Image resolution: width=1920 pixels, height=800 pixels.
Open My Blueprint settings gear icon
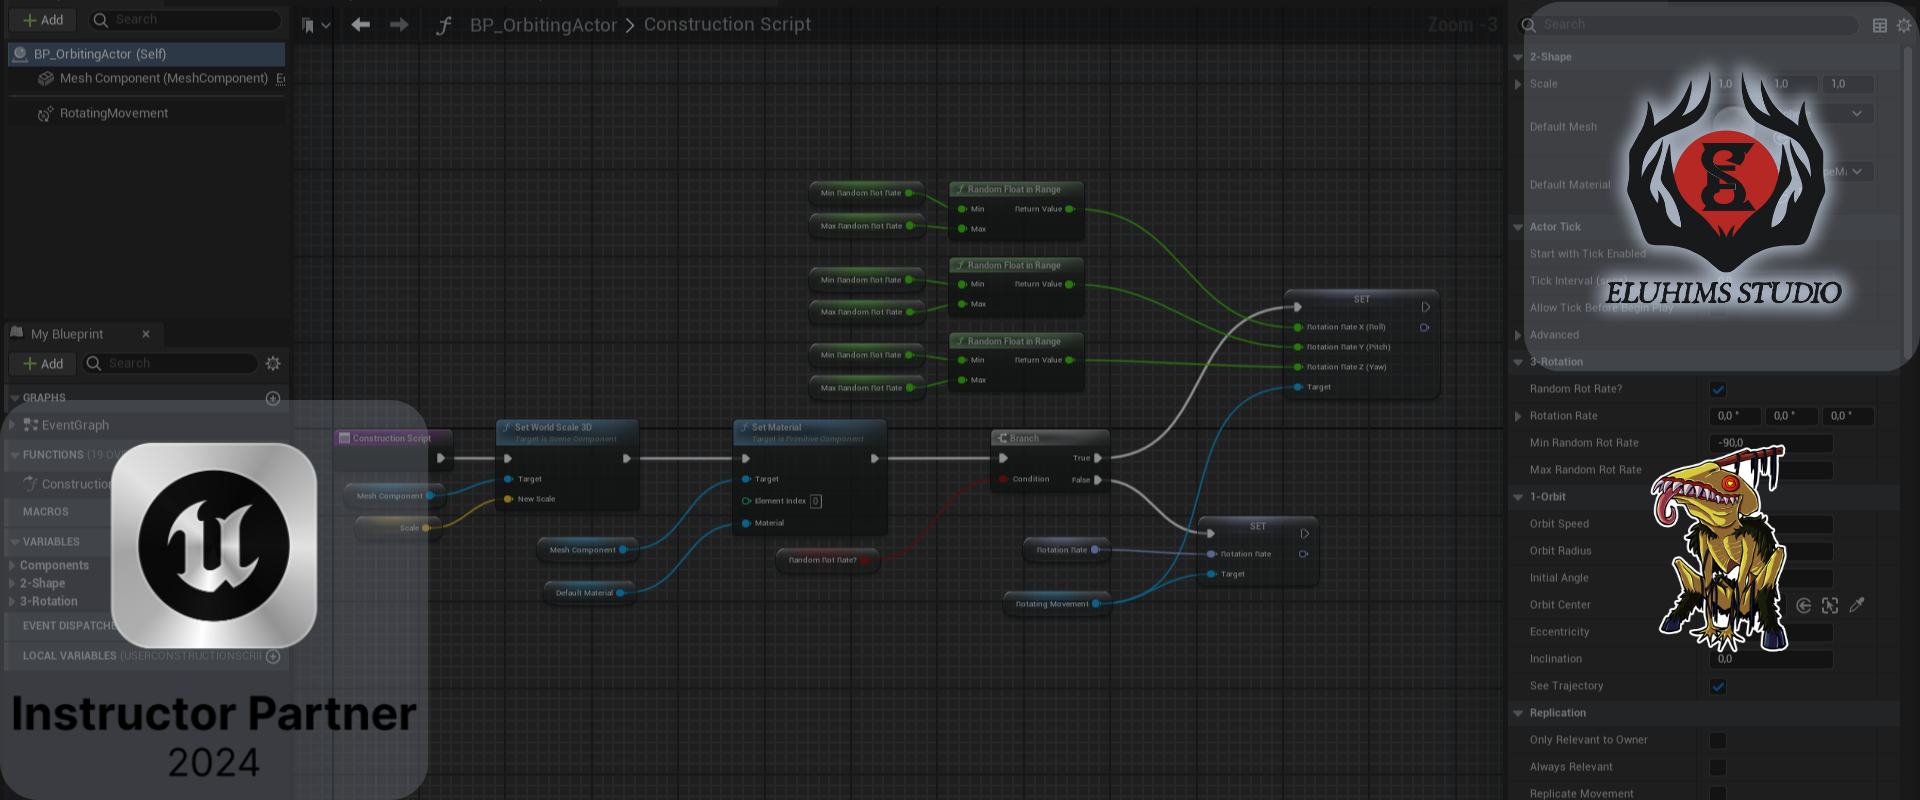point(273,364)
